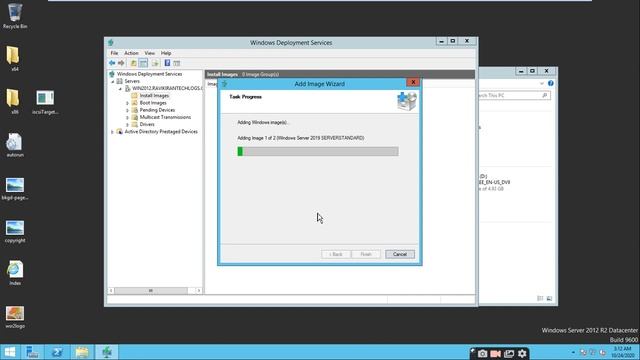Open the Help menu
This screenshot has height=360, width=640.
[x=166, y=53]
